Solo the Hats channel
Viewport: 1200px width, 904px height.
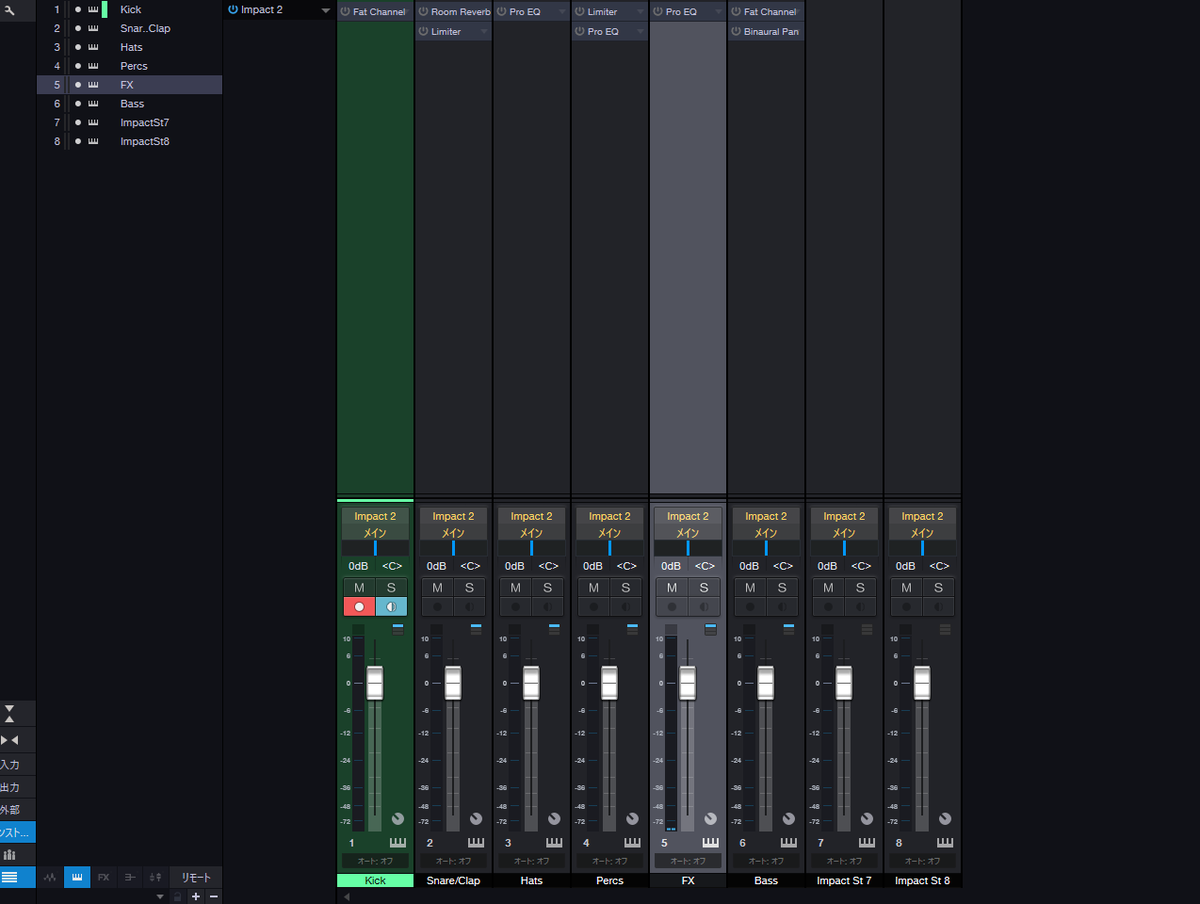546,588
